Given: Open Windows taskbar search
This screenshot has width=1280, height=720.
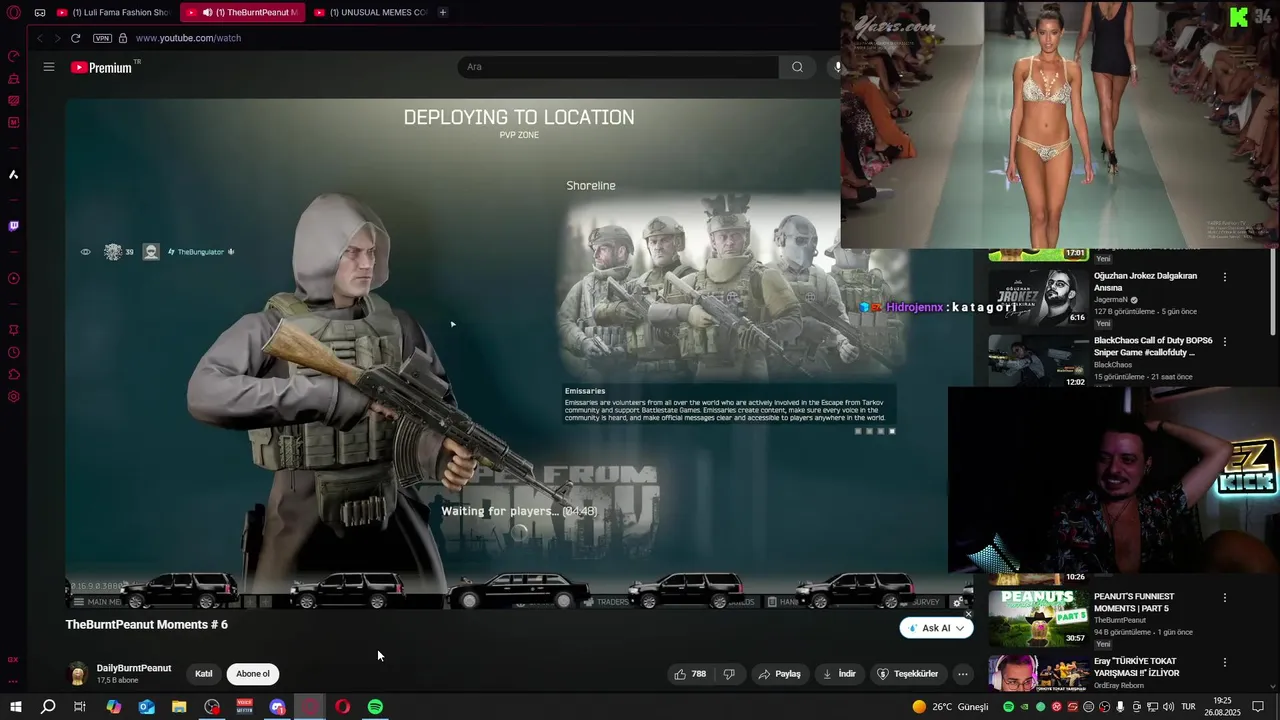Looking at the screenshot, I should (47, 707).
